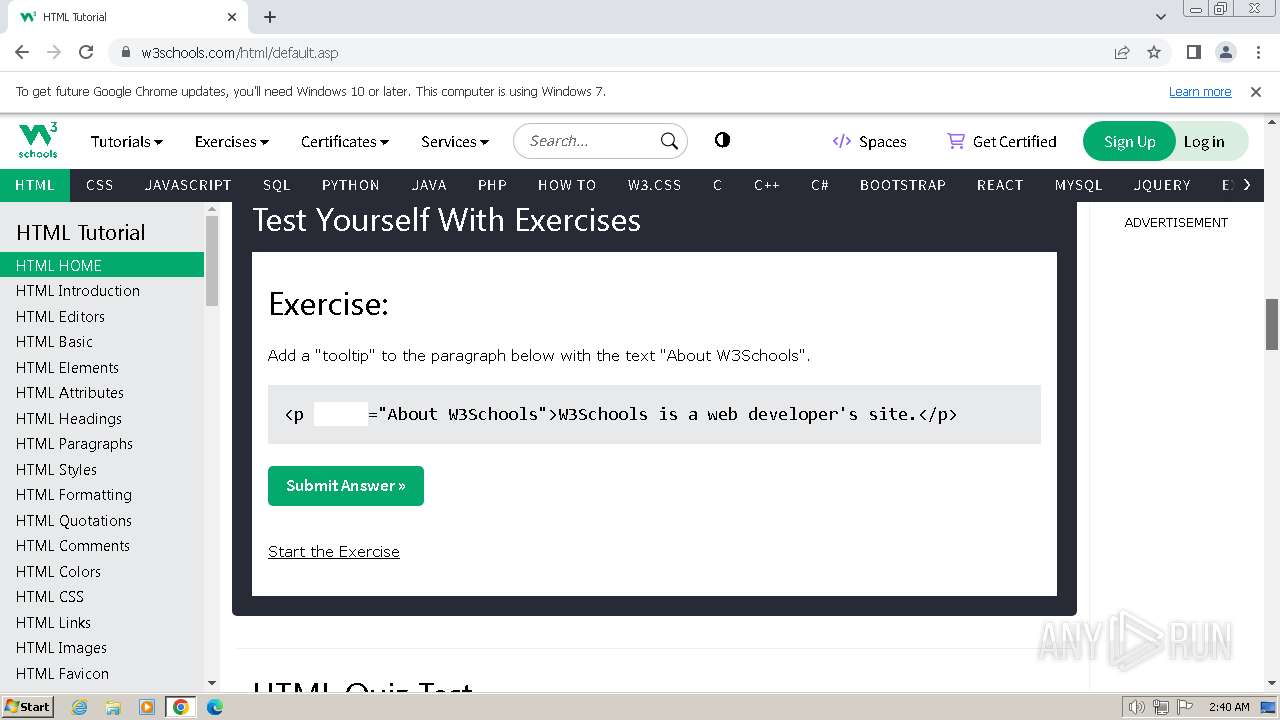The width and height of the screenshot is (1280, 720).
Task: Open File Explorer from taskbar
Action: tap(113, 707)
